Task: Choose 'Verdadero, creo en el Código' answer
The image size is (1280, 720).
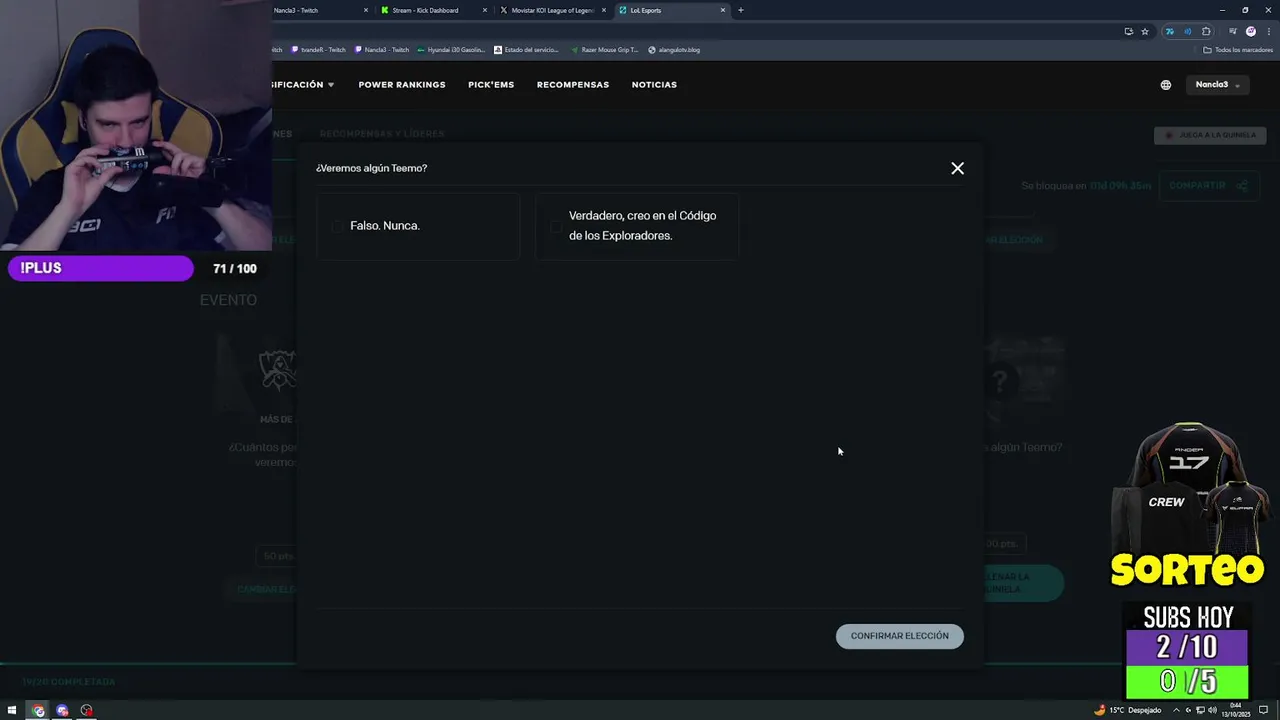Action: click(637, 226)
